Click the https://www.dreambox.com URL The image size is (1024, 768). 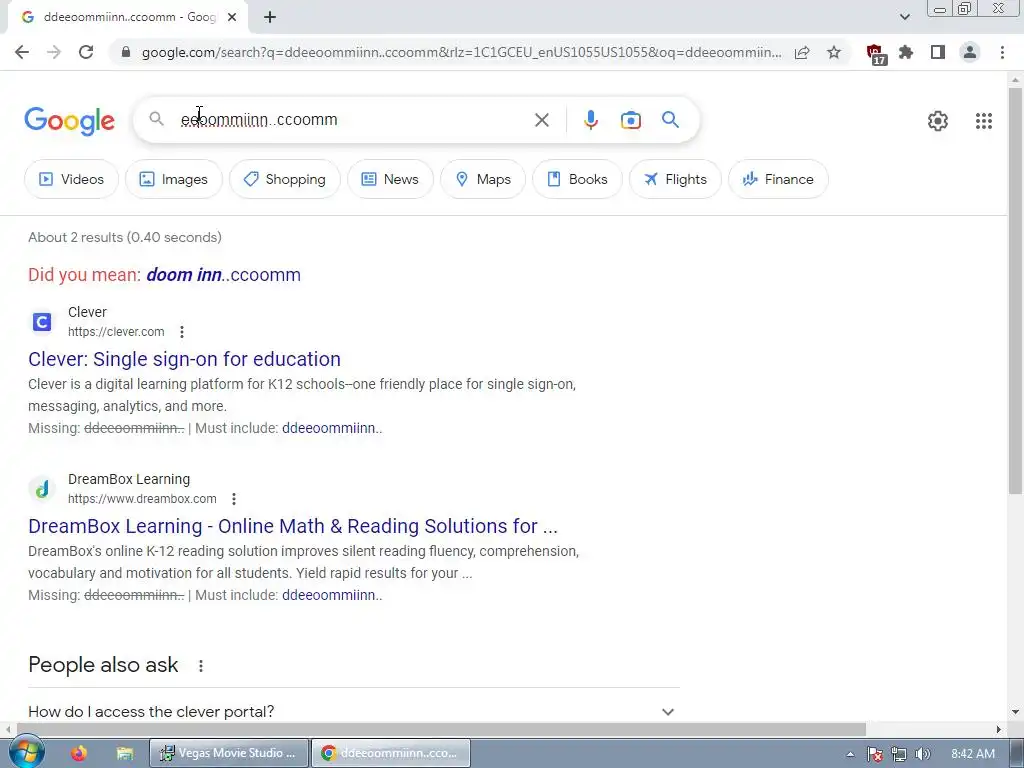[142, 499]
